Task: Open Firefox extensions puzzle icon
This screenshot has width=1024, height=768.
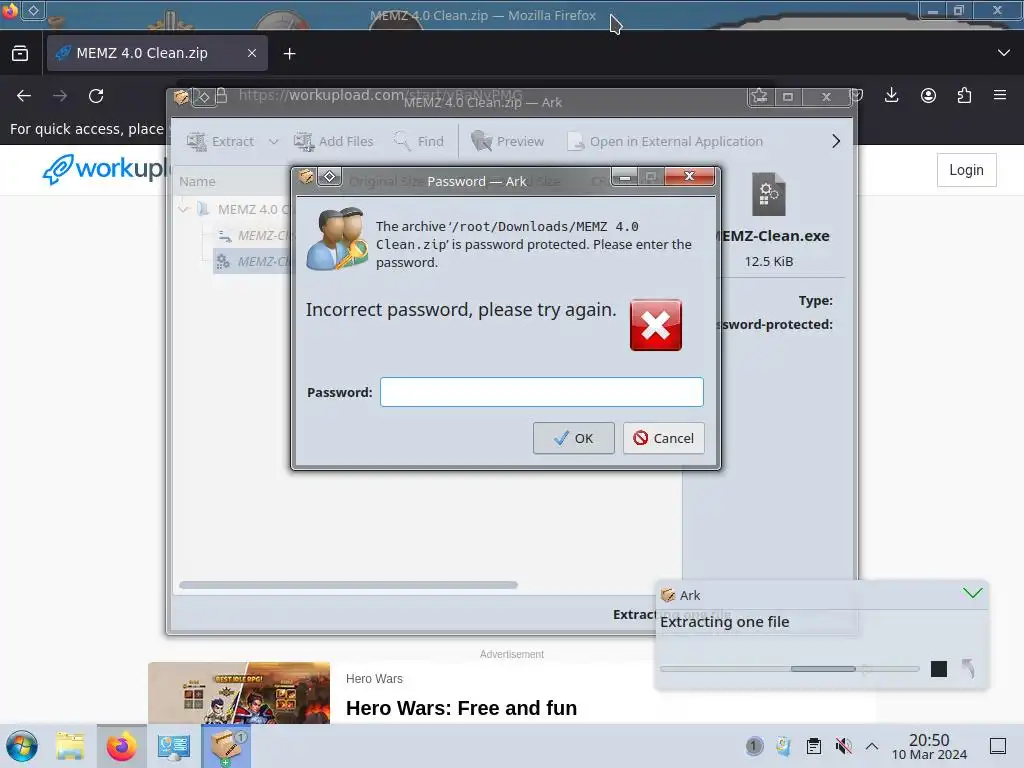Action: pos(964,95)
